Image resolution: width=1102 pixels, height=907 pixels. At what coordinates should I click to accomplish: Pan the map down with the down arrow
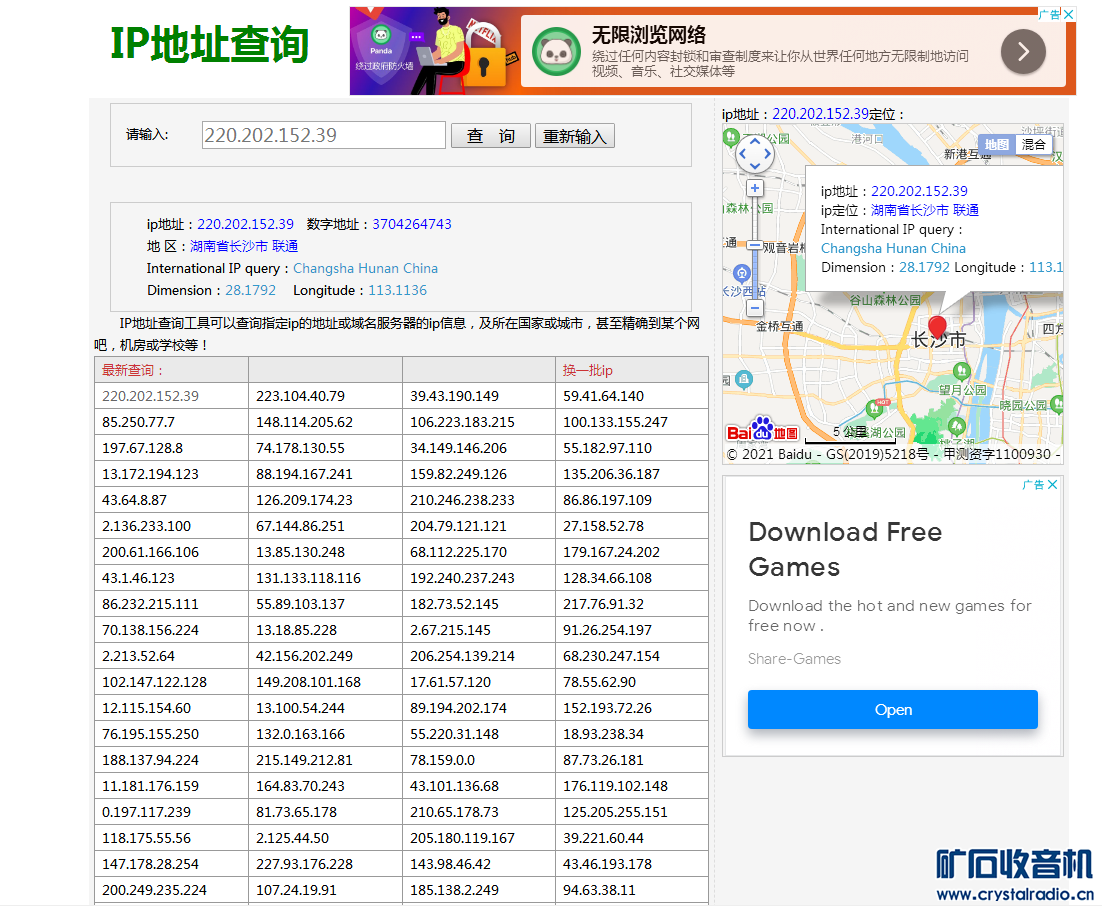point(755,166)
